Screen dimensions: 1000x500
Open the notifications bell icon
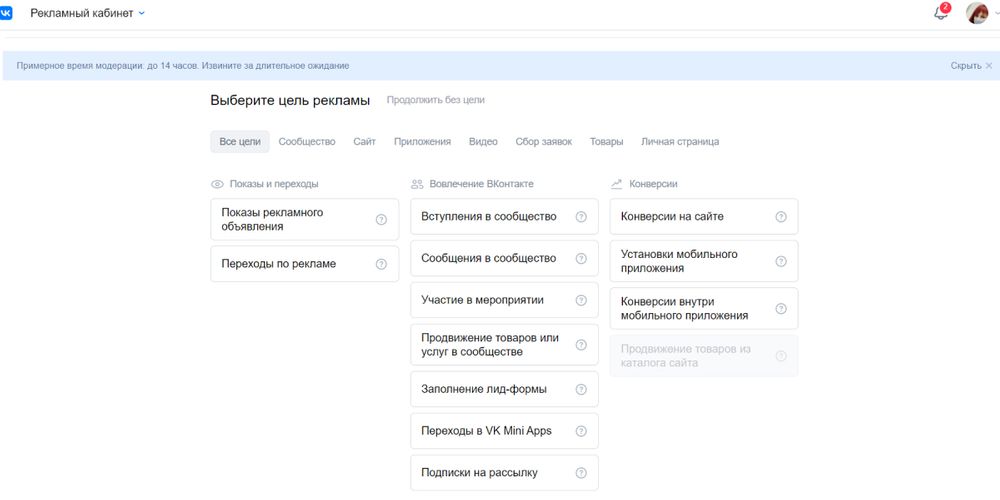click(x=941, y=12)
